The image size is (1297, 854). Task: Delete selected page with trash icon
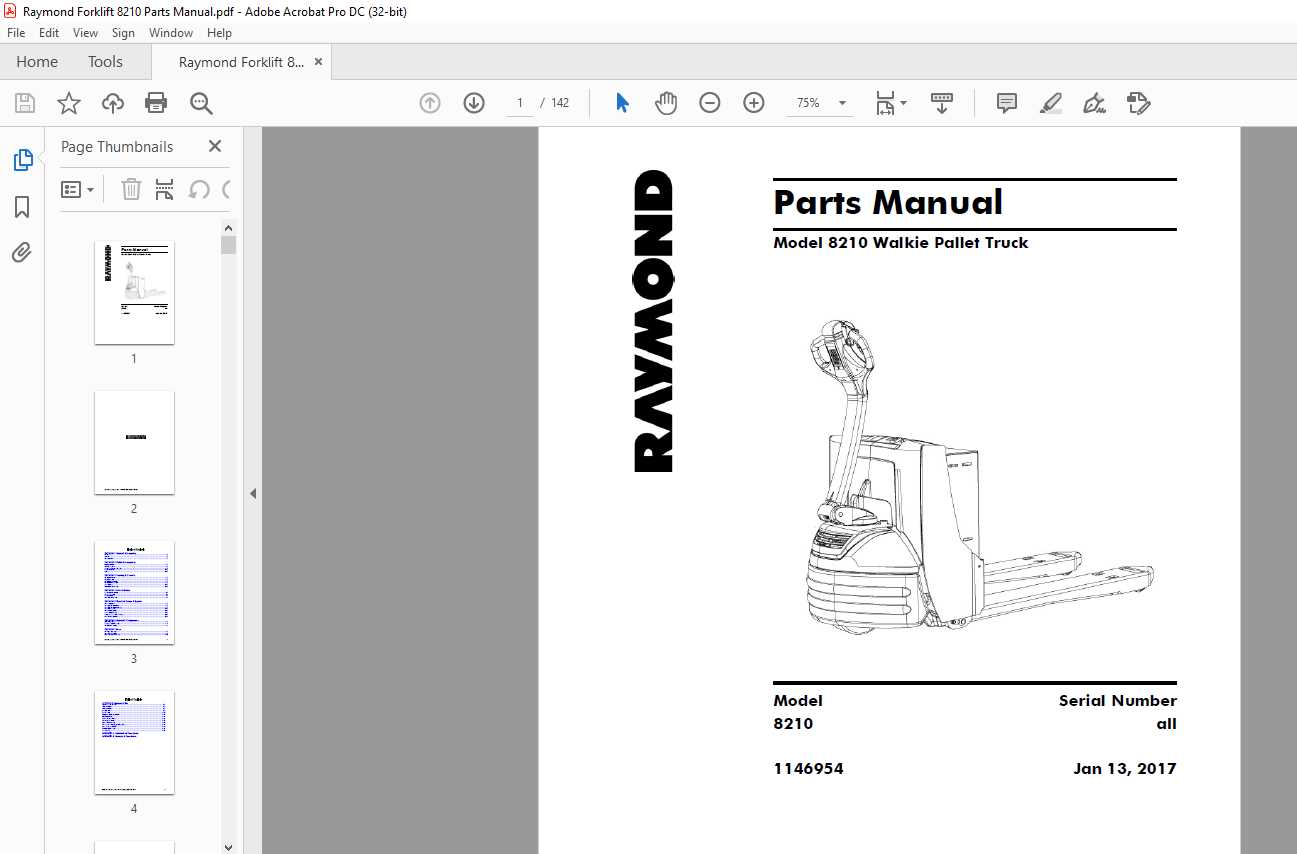click(x=131, y=189)
